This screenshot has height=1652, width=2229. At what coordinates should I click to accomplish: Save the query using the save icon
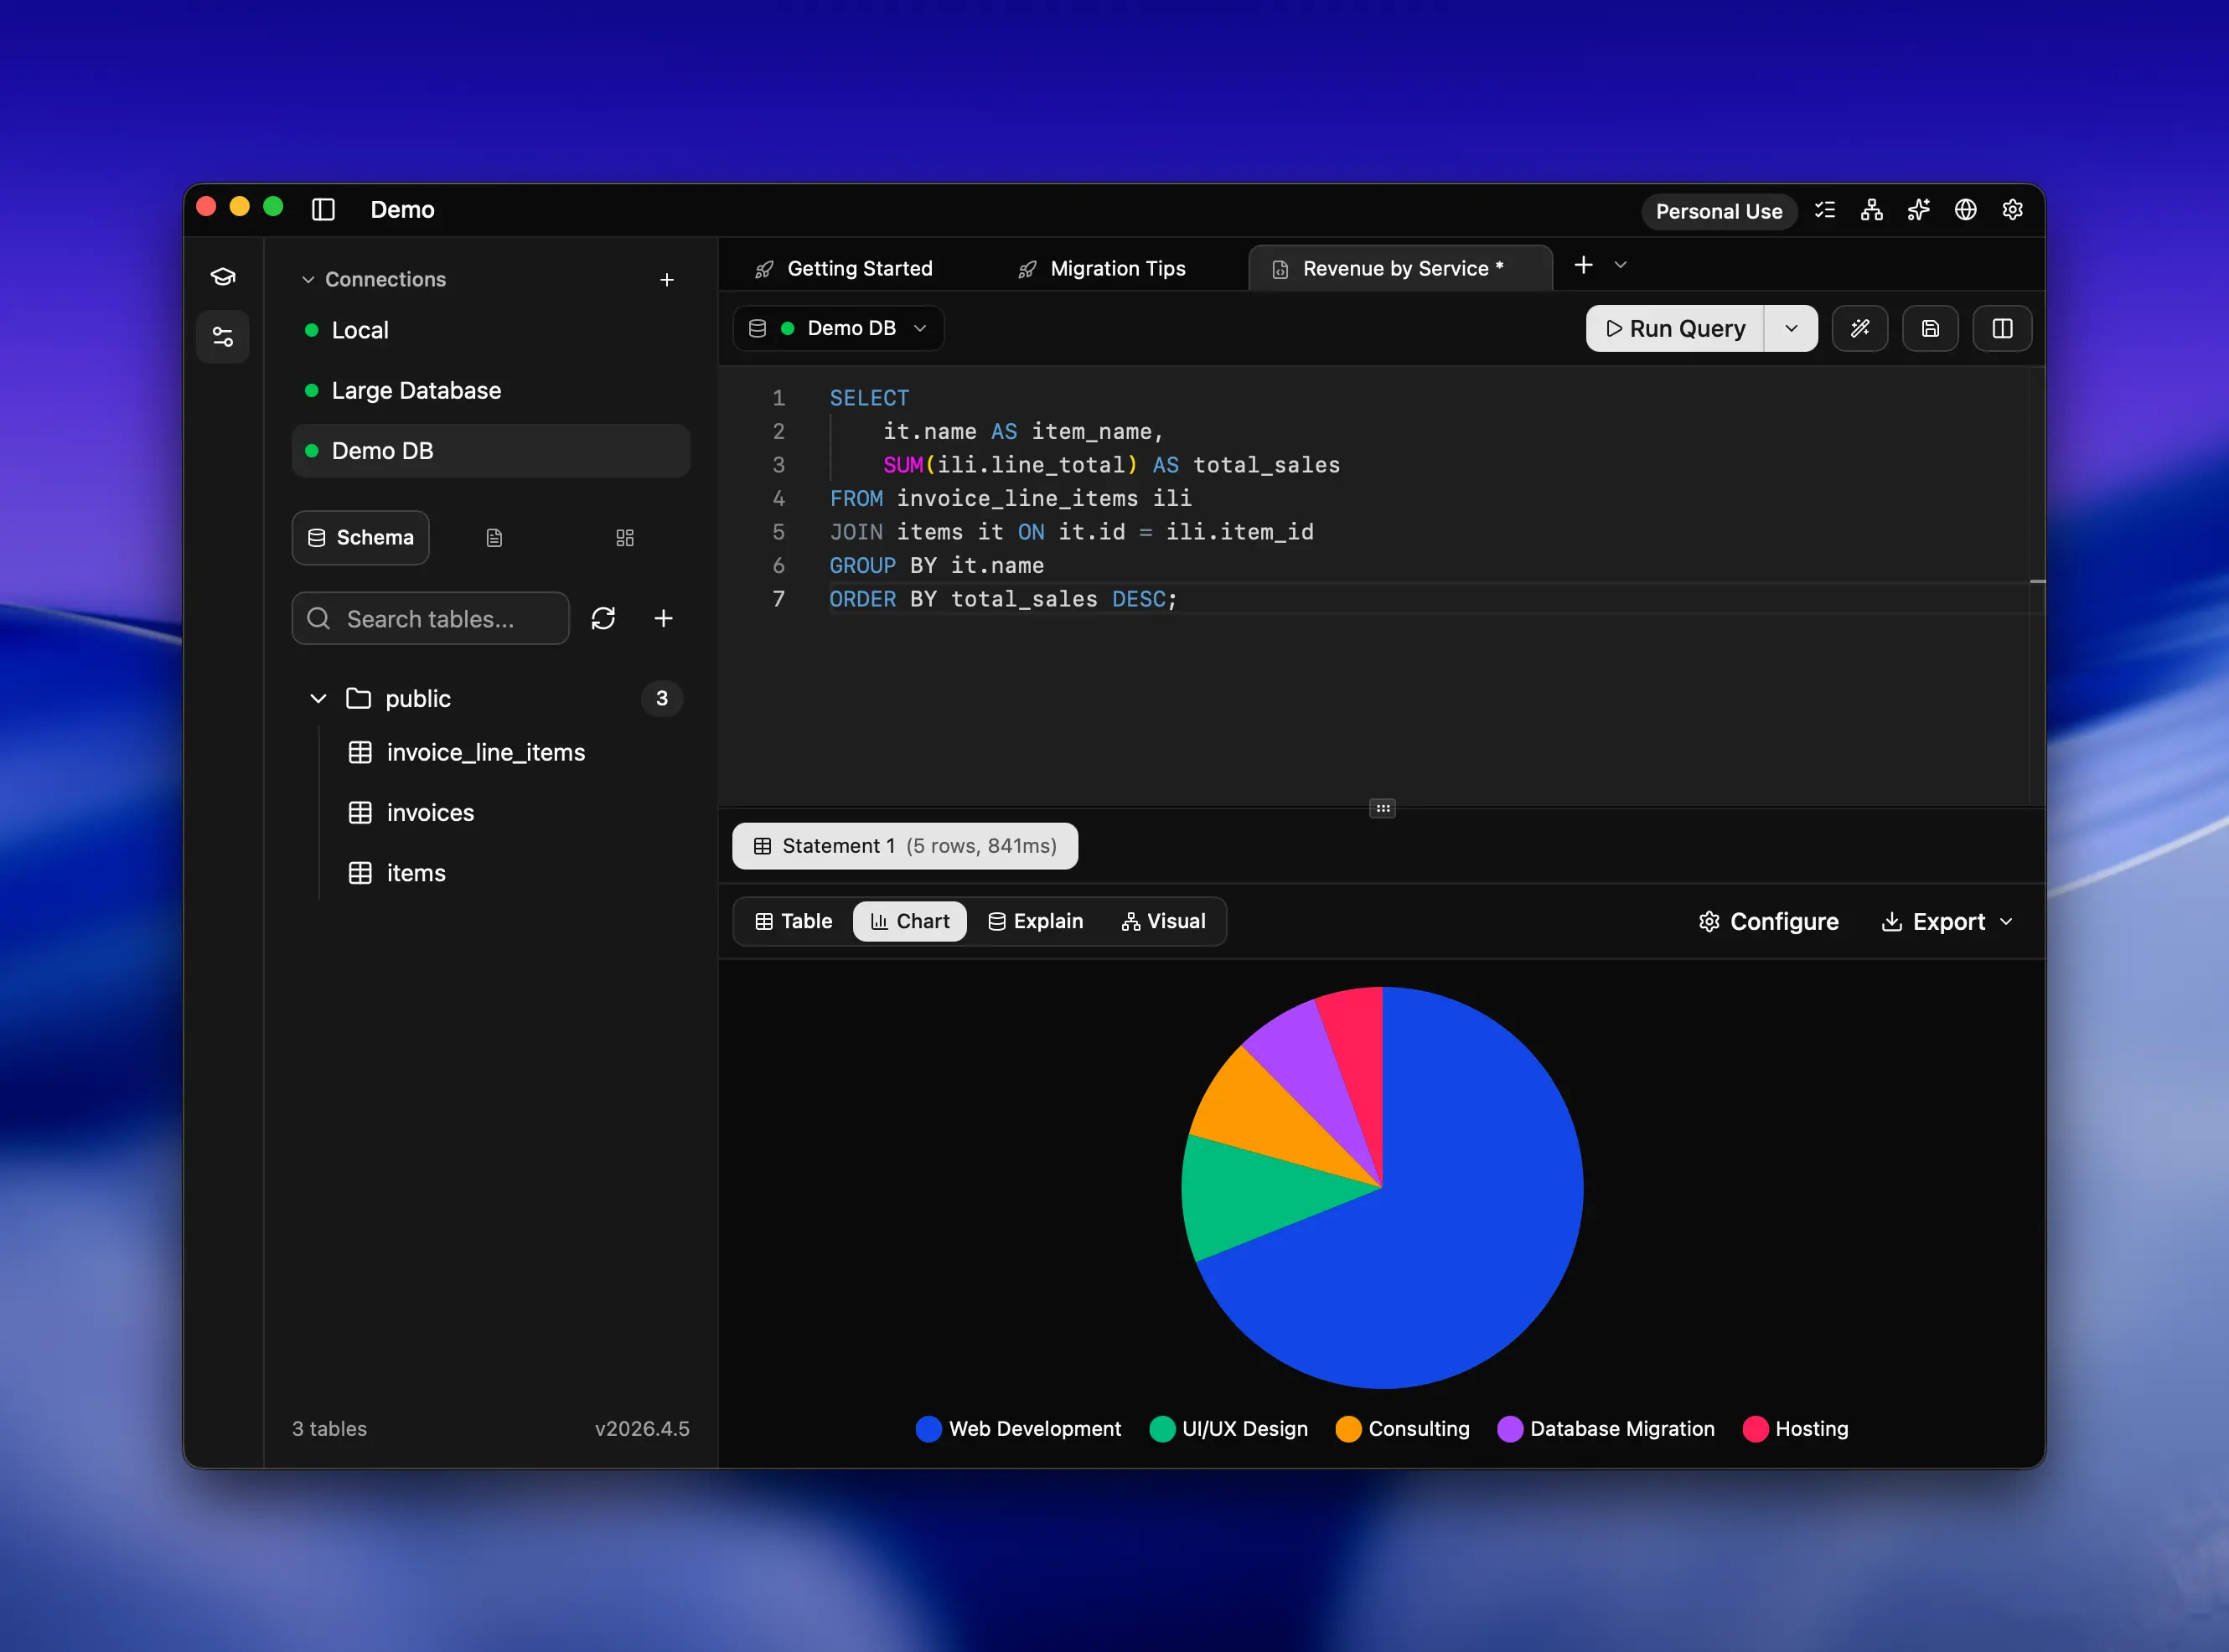[1930, 328]
